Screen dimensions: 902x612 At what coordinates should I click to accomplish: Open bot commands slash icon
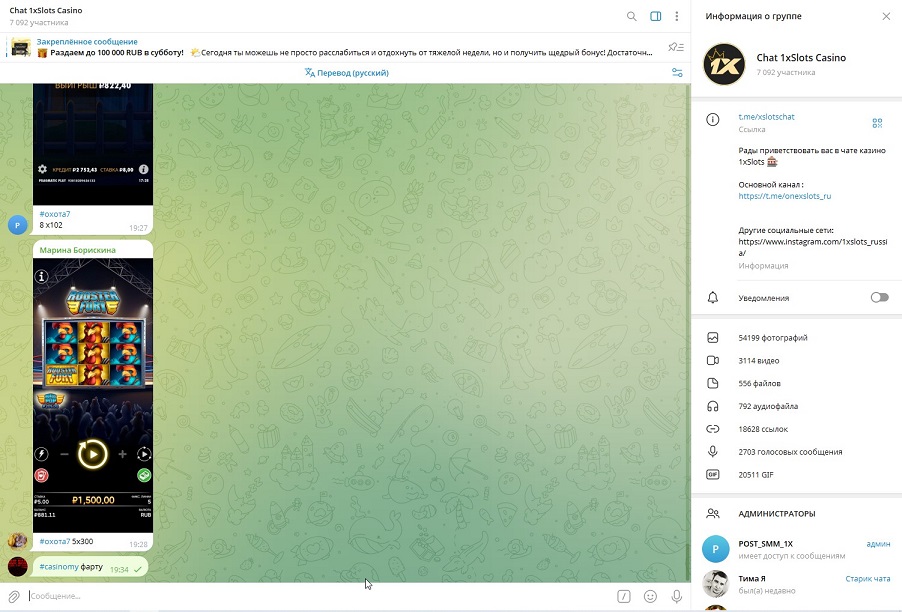(x=624, y=596)
